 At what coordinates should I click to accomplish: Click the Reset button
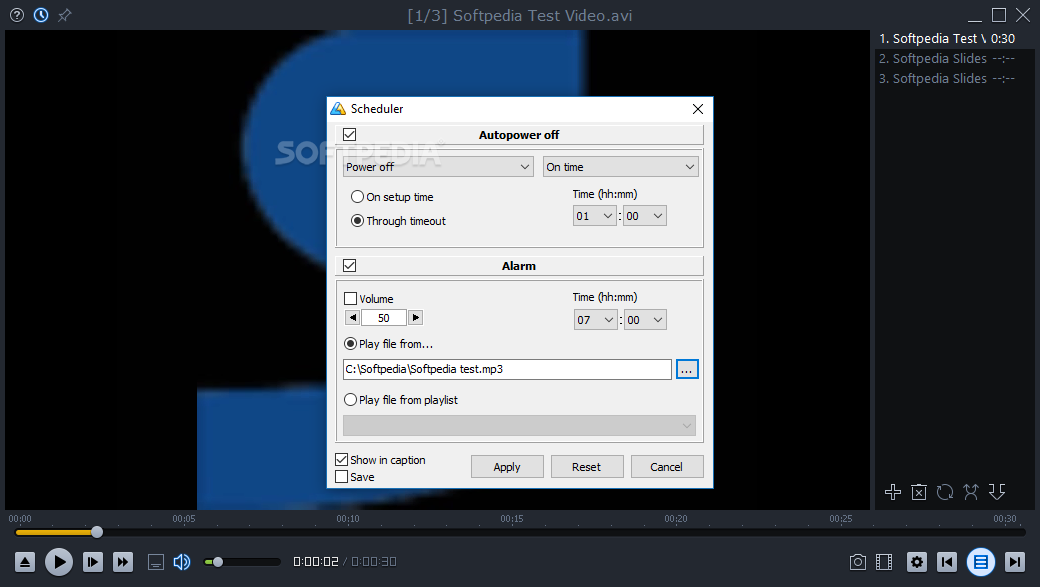(x=586, y=467)
